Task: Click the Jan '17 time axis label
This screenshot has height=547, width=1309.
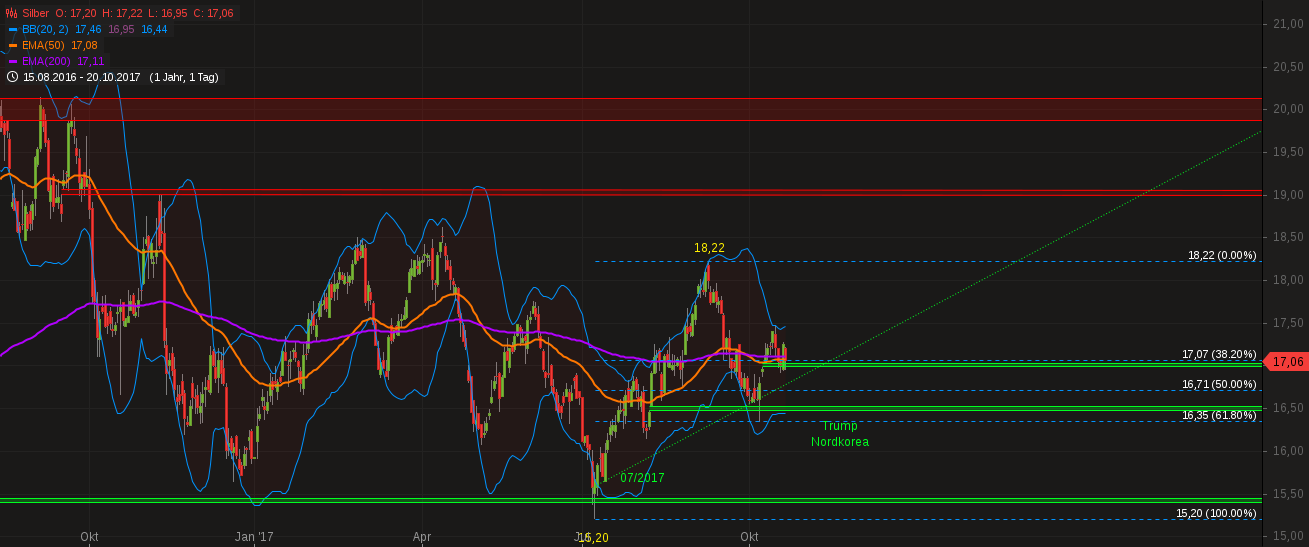Action: click(254, 537)
